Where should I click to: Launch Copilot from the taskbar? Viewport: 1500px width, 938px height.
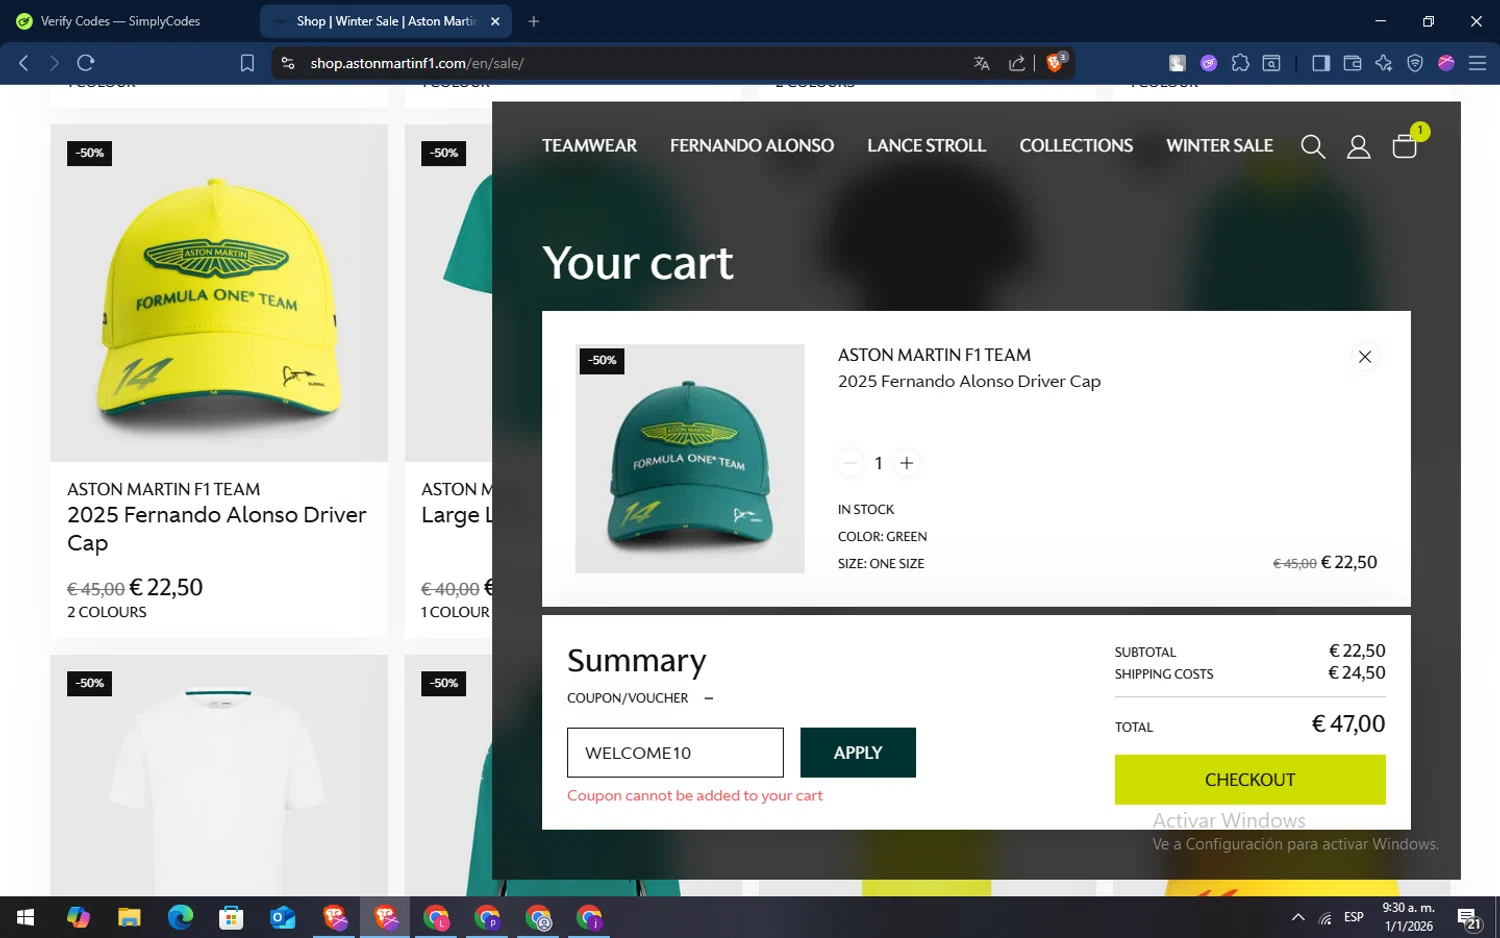[78, 917]
